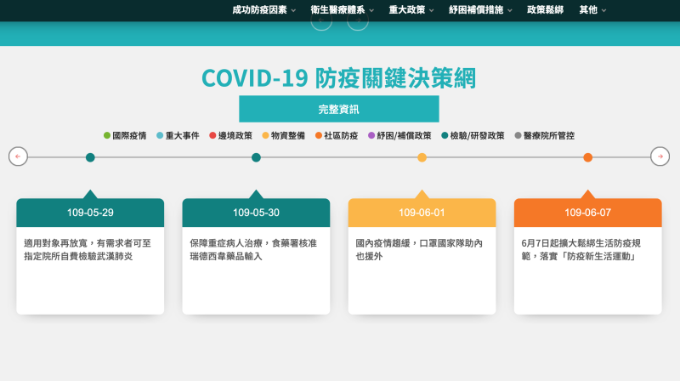Click the 完整資訊 button

tap(339, 109)
